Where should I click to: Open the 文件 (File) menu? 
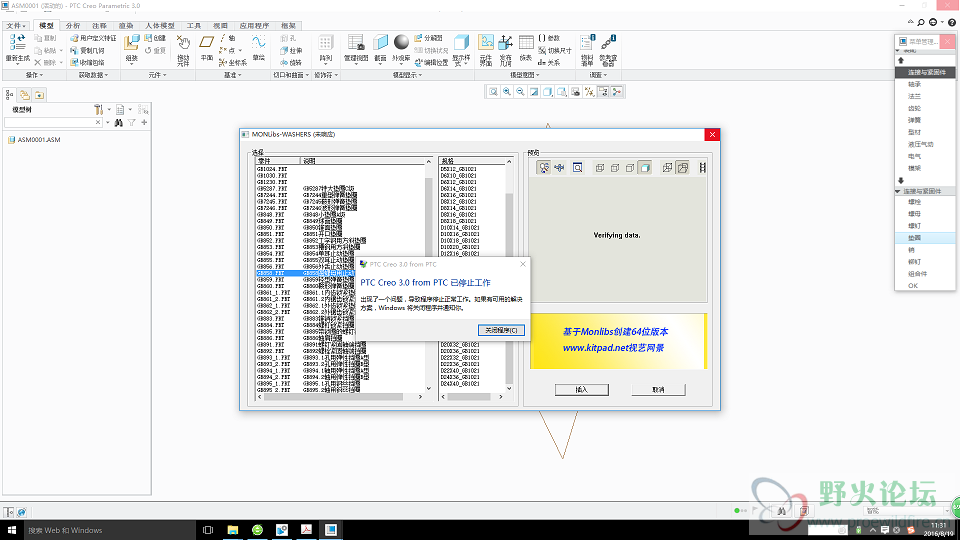(16, 26)
